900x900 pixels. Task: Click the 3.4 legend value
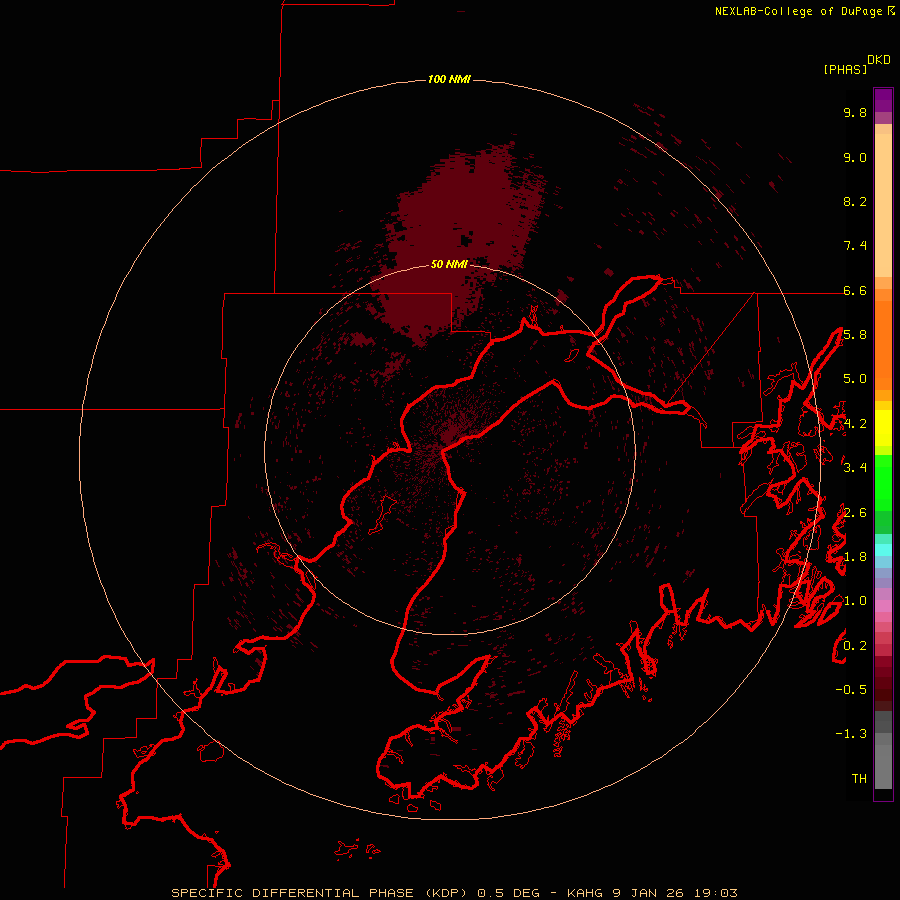855,467
